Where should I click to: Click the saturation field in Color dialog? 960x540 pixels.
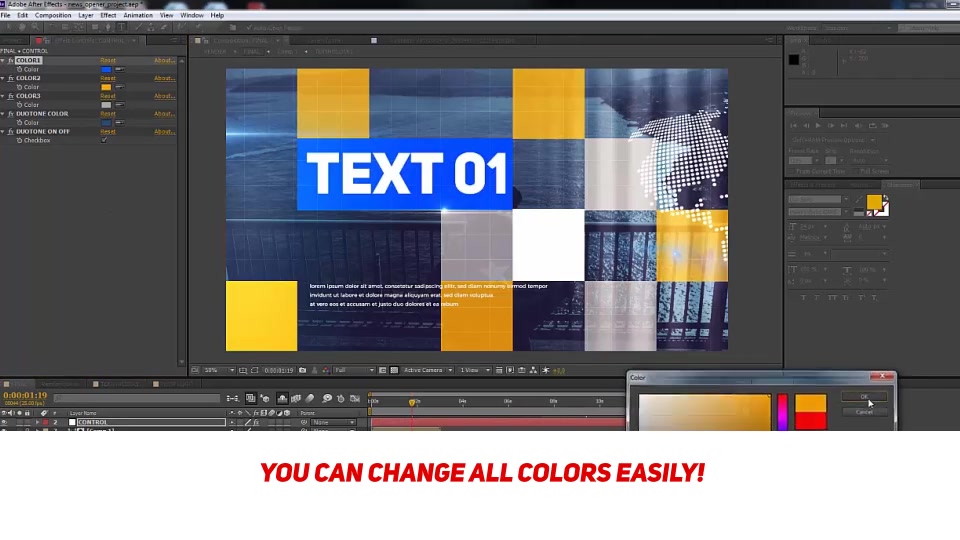[704, 412]
